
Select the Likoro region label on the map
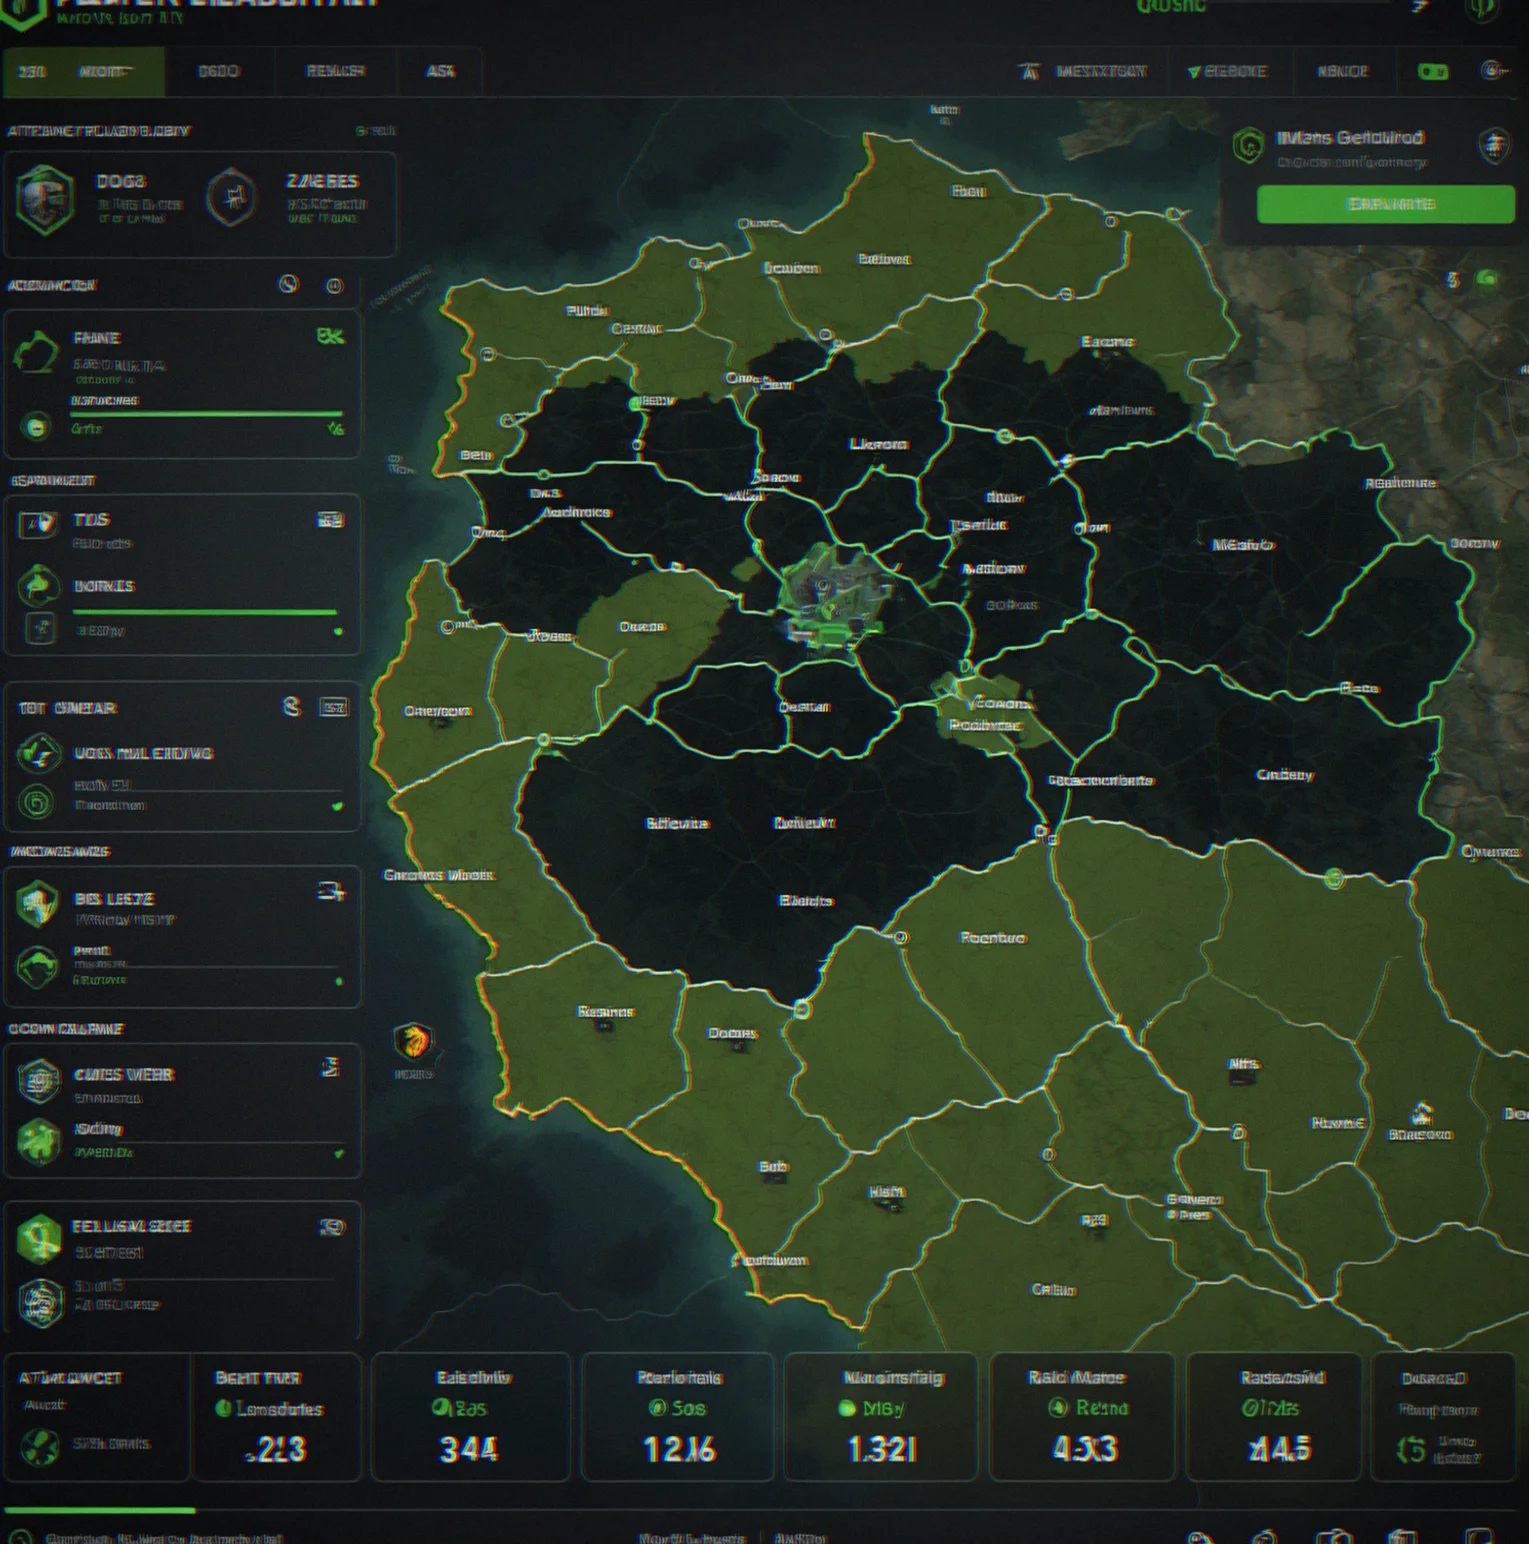(878, 443)
